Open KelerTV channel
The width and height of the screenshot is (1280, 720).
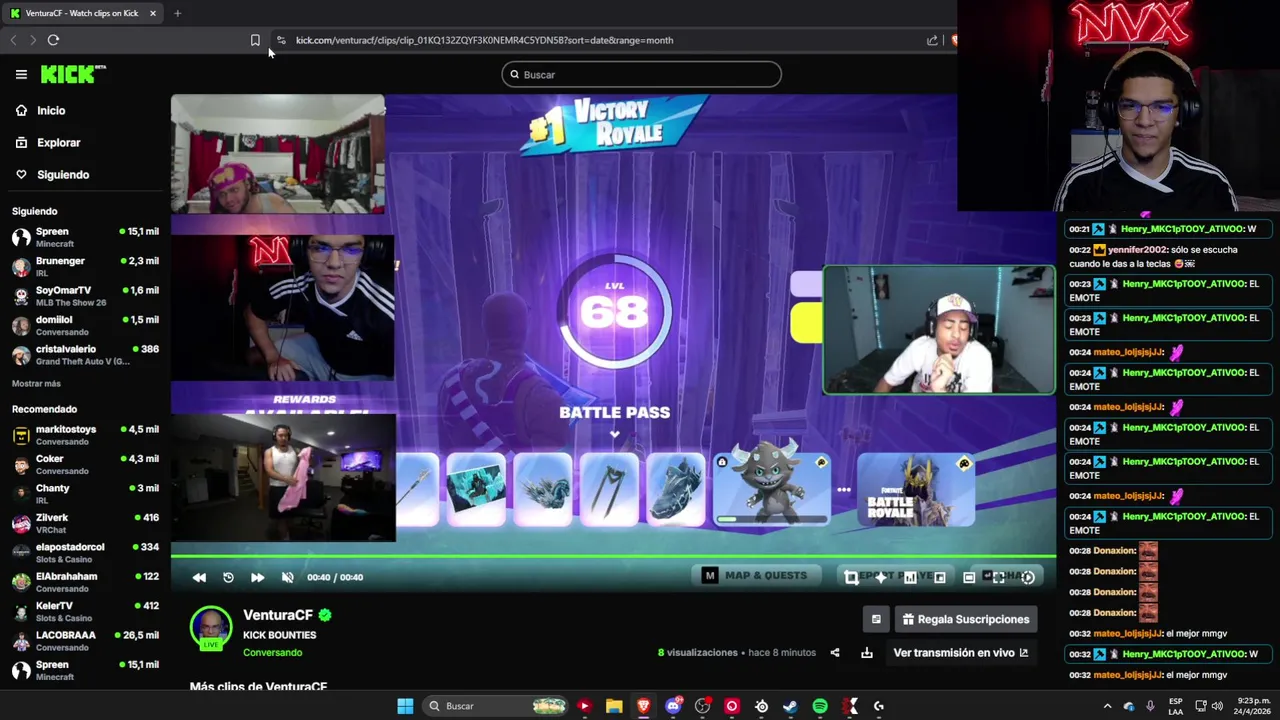85,611
